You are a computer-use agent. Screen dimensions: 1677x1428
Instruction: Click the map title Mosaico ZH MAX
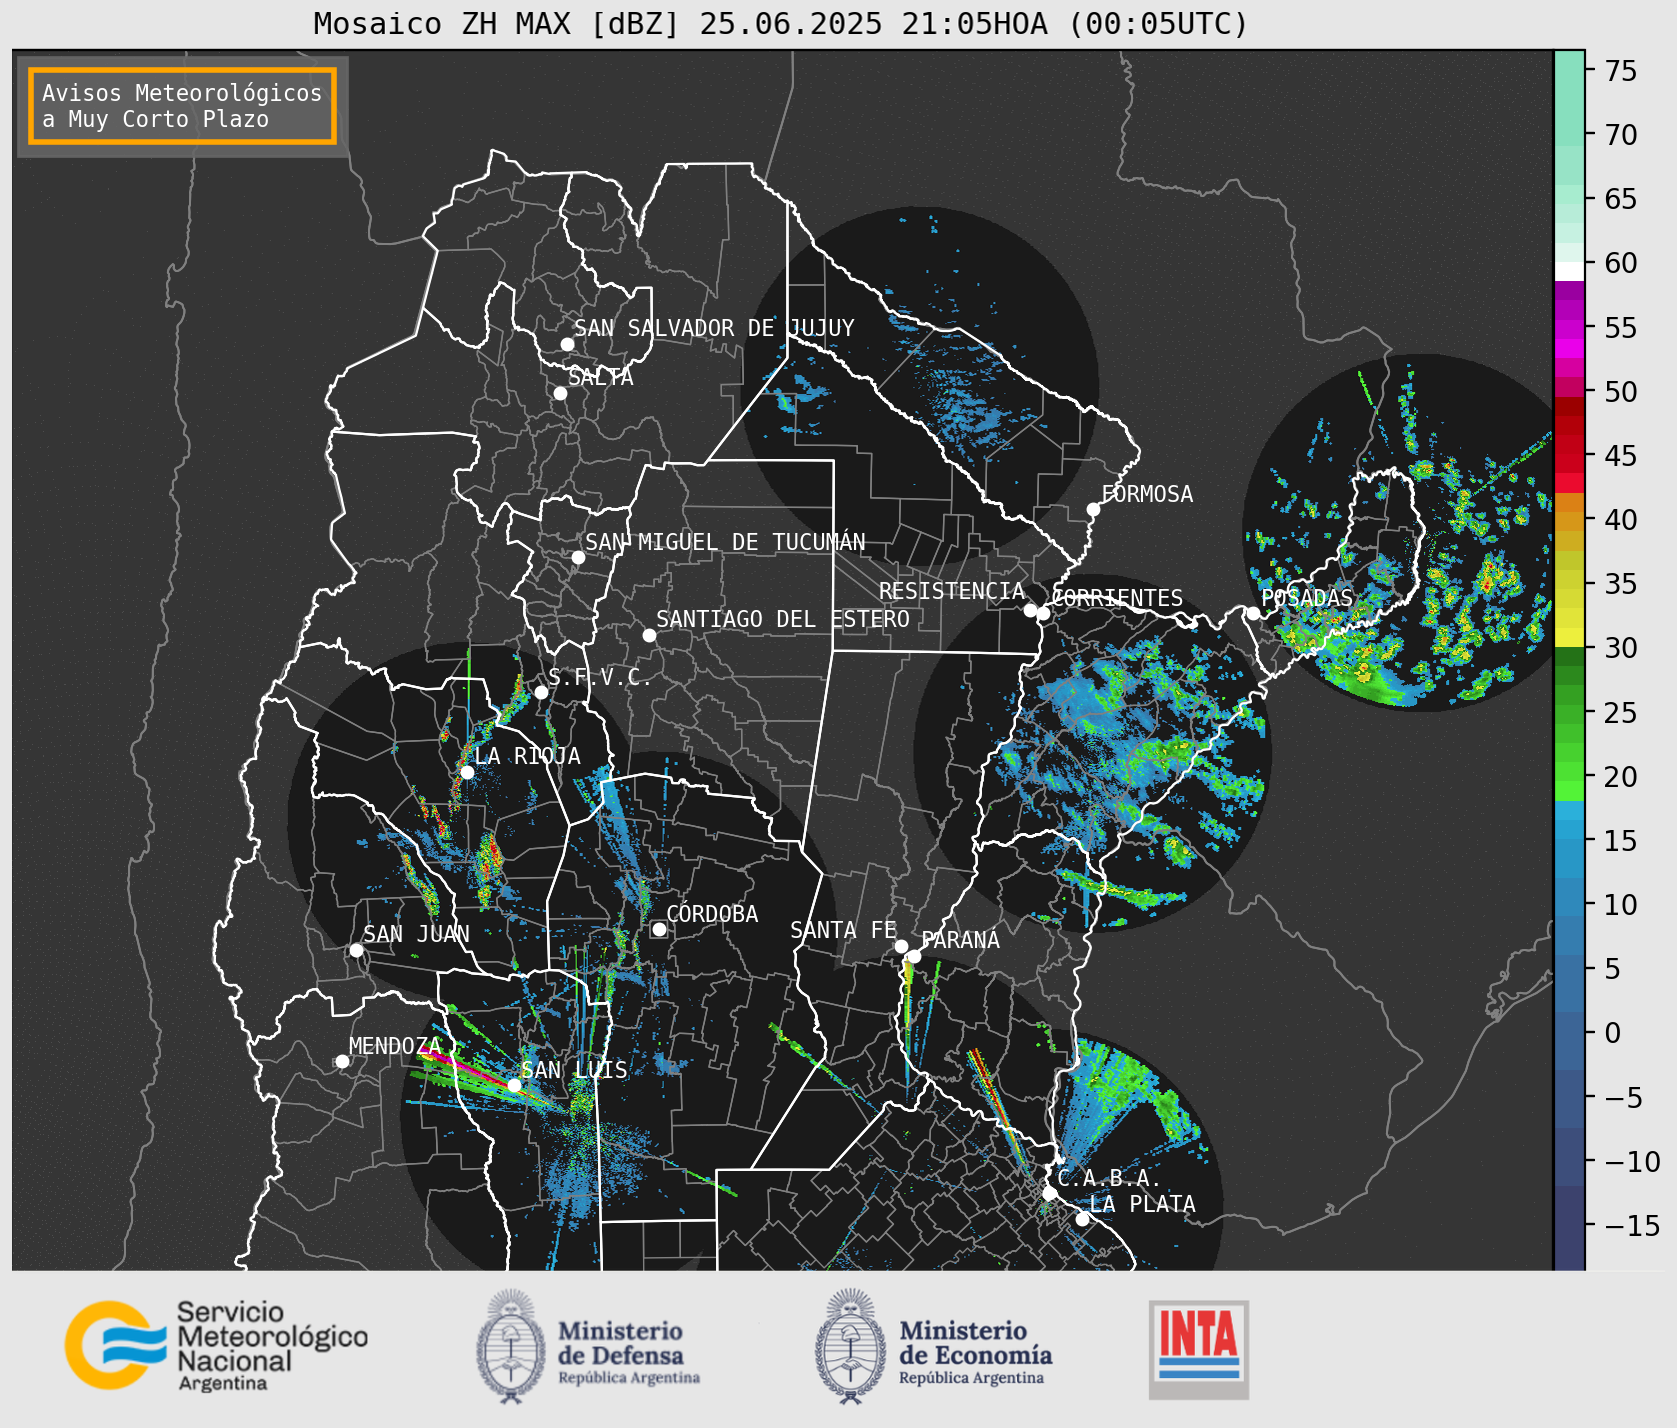click(x=782, y=23)
